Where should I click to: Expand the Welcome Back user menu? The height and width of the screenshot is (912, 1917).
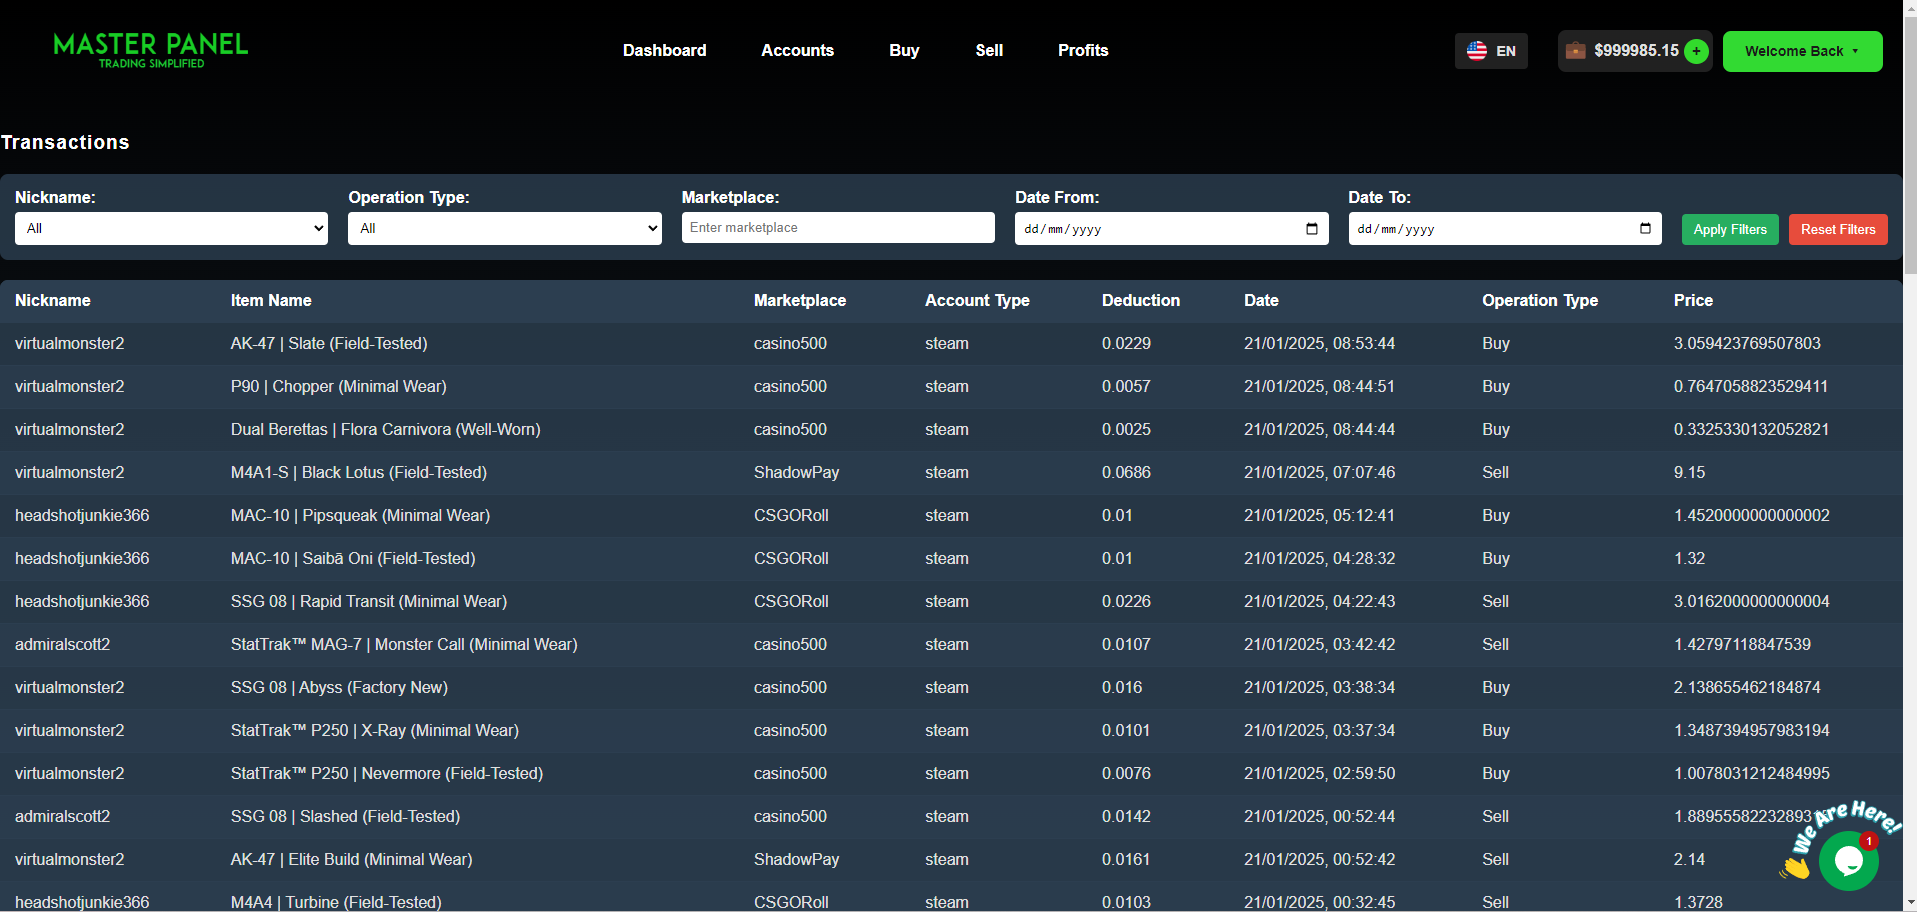tap(1802, 51)
